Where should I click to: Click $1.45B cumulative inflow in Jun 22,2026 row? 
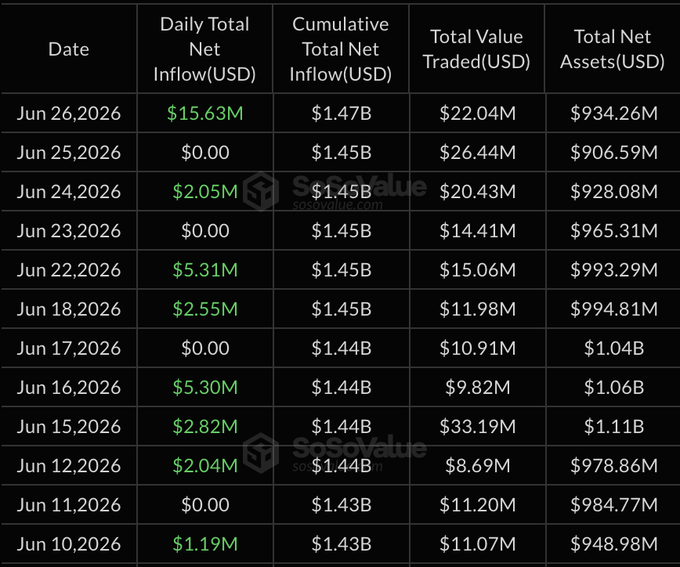(341, 270)
